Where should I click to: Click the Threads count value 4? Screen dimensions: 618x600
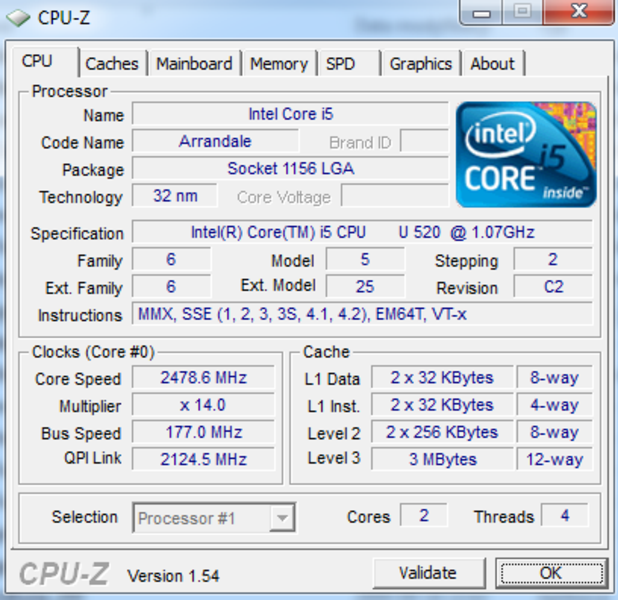tap(565, 515)
